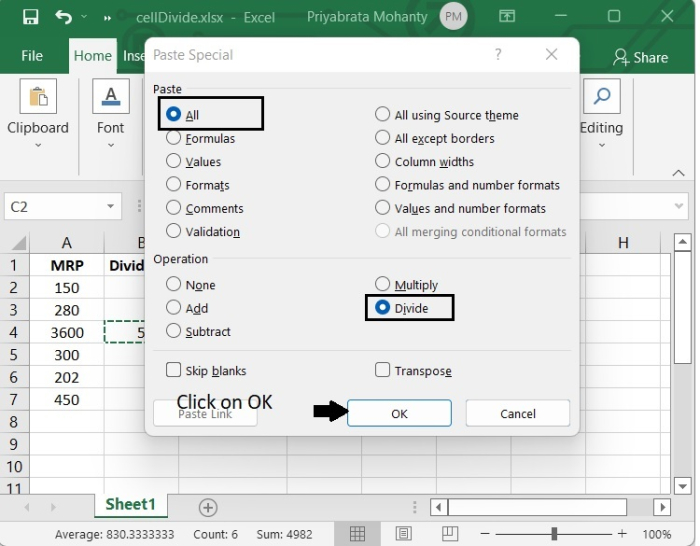Open the Sheet1 worksheet tab

click(130, 504)
